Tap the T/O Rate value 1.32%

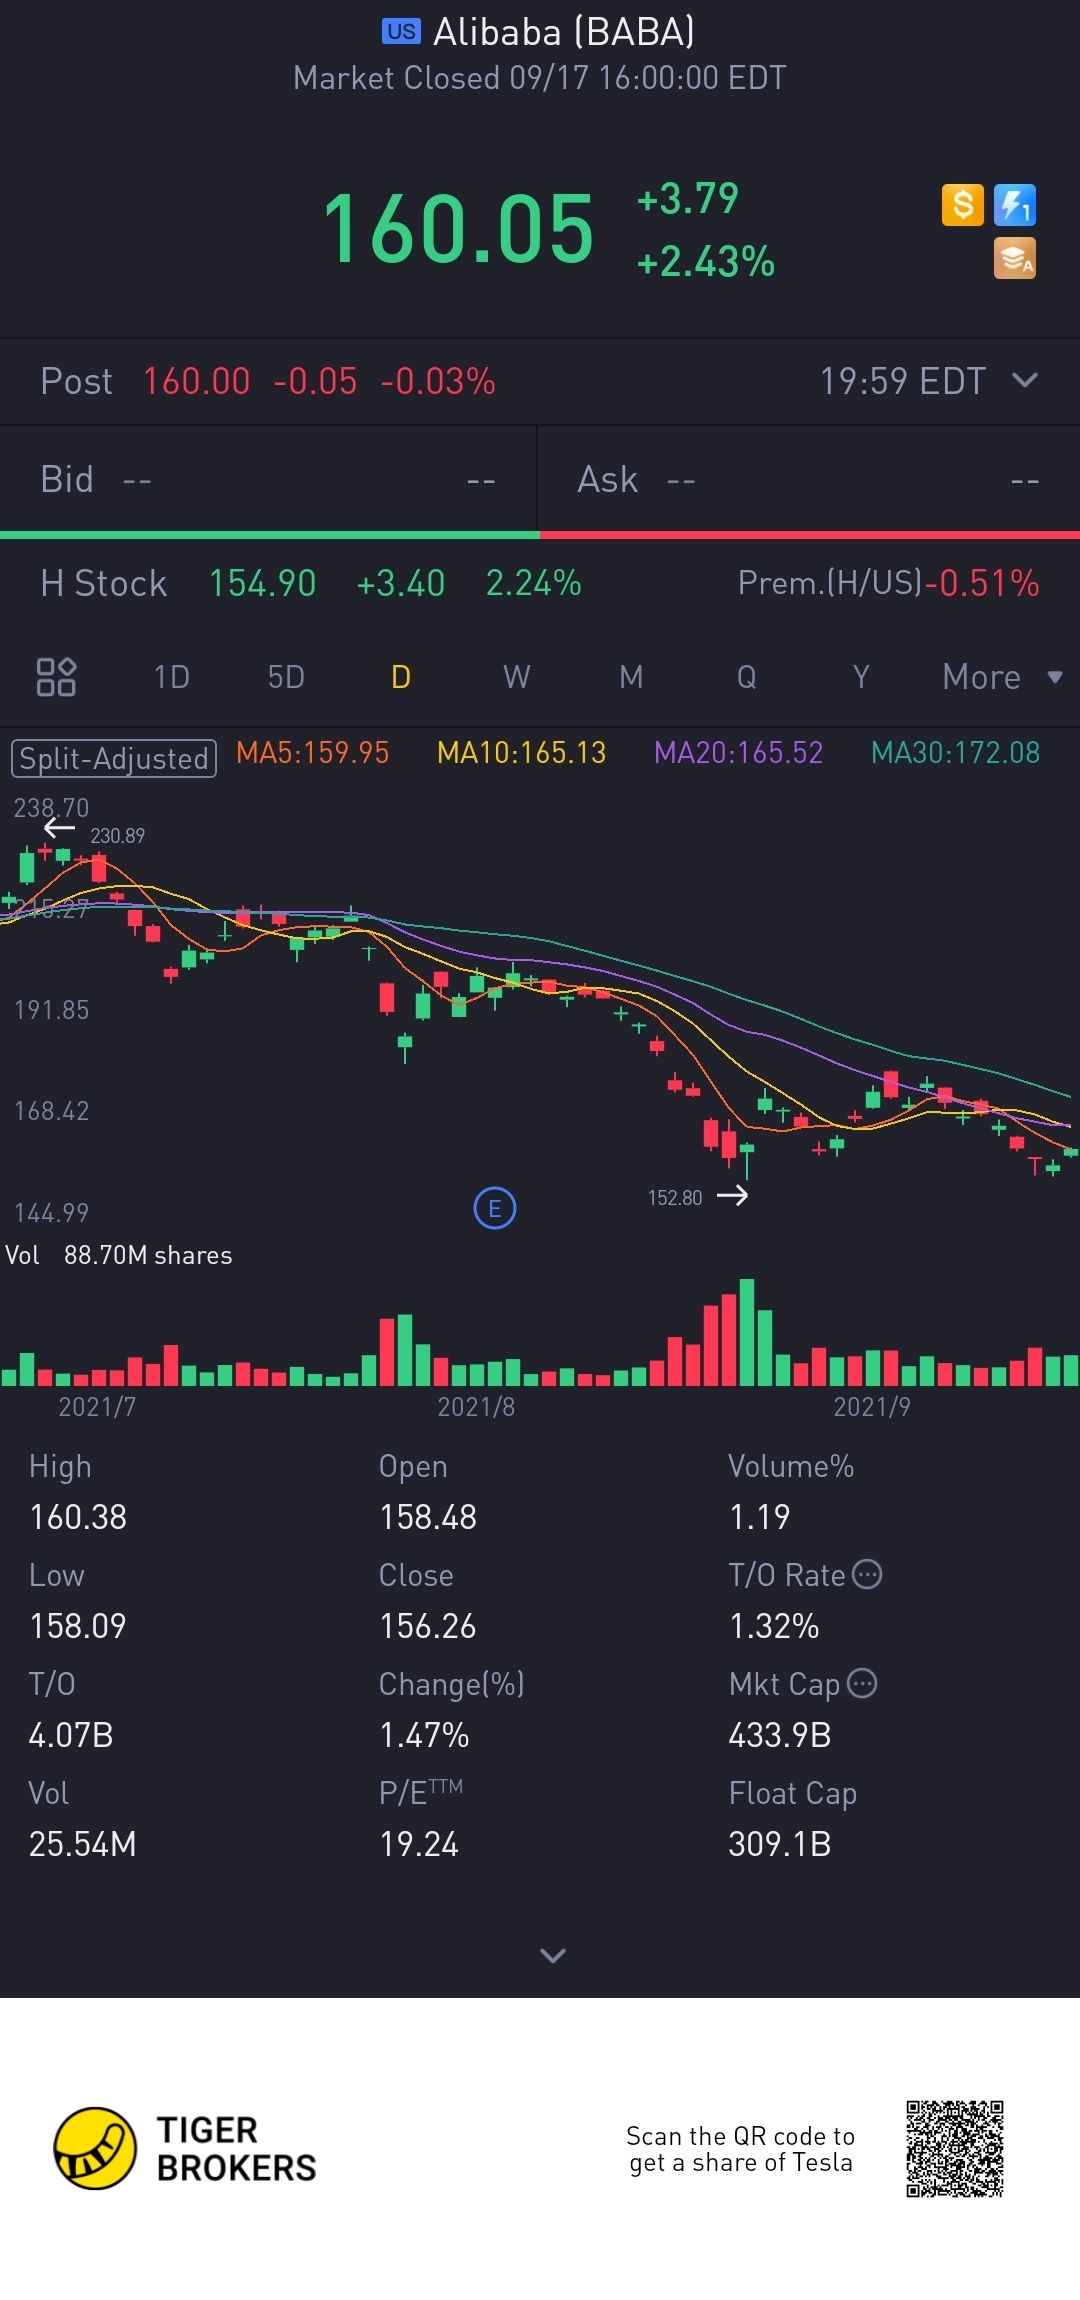point(774,1626)
